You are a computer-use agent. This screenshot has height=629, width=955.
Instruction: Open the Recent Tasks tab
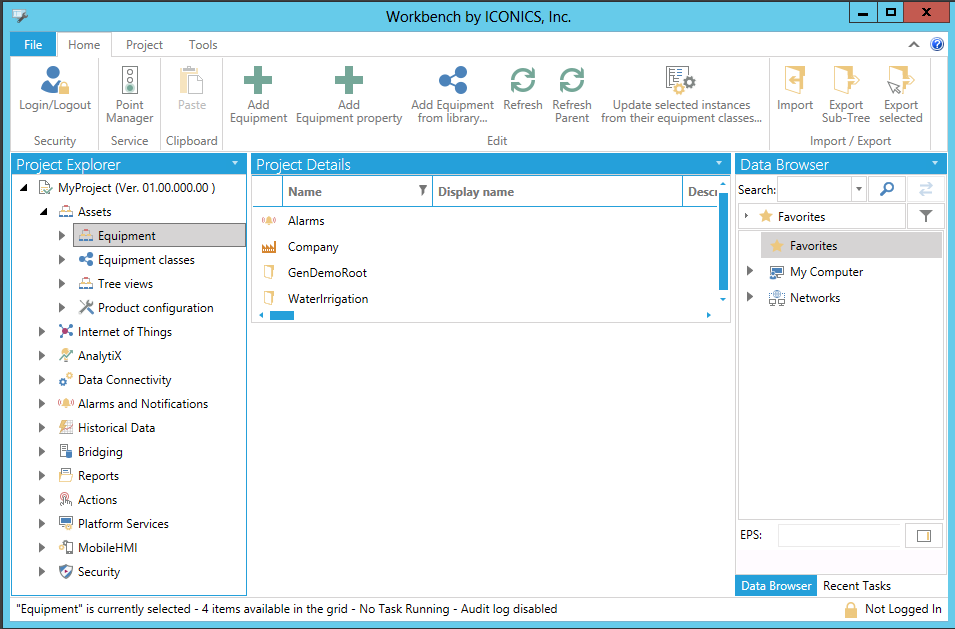point(856,586)
